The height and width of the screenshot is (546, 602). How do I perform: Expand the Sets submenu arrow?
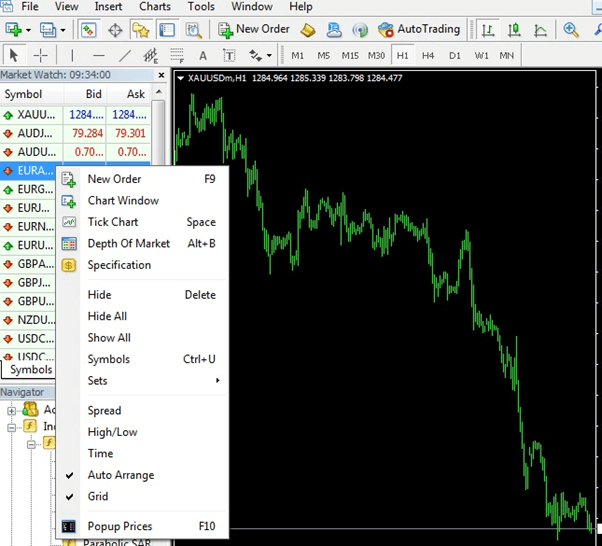click(x=218, y=381)
